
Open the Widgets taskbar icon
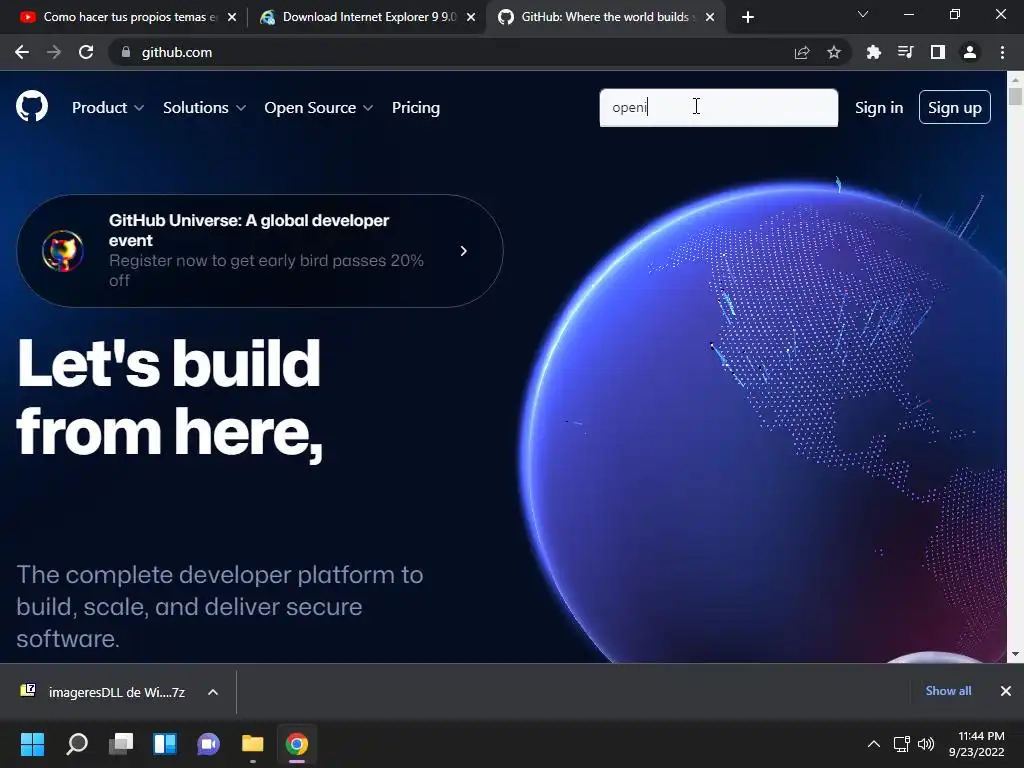click(x=165, y=743)
